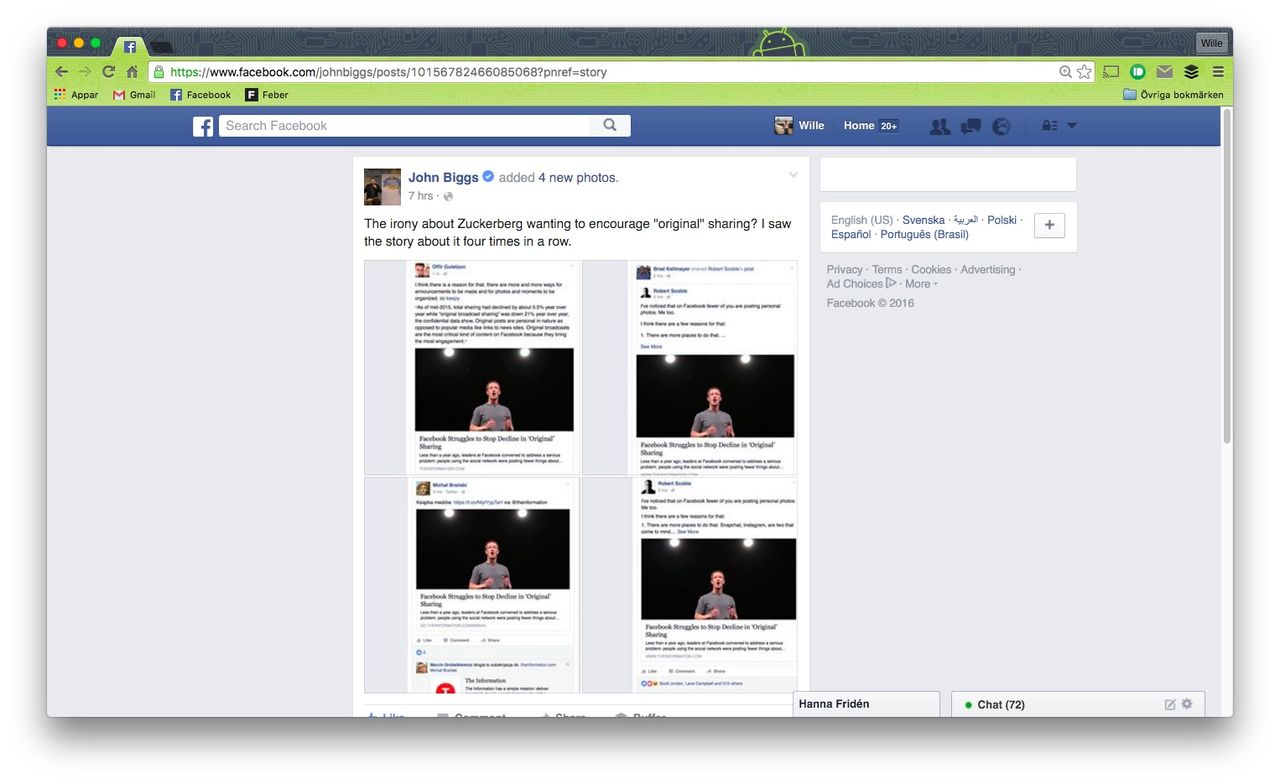Click the public globe audience icon on post

[448, 196]
